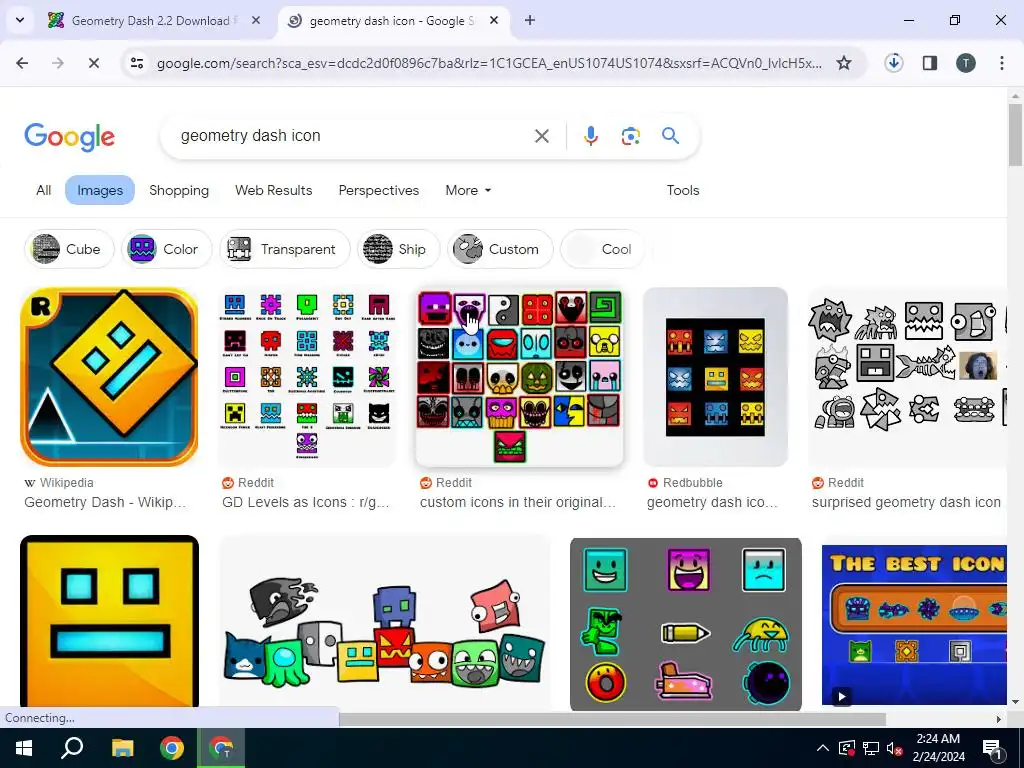View site information icon in address bar
The height and width of the screenshot is (768, 1024).
coord(137,63)
